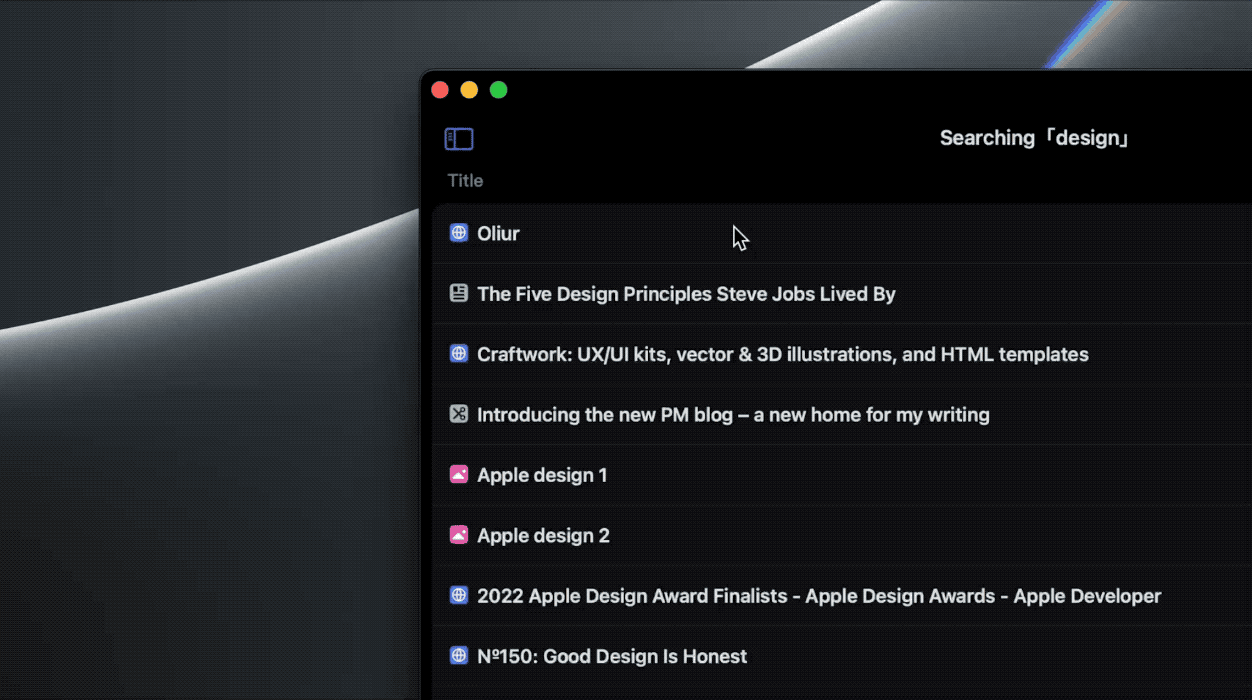Click the globe icon beside Nº150: Good Design Is Honest
Screen dimensions: 1252x700
[459, 656]
